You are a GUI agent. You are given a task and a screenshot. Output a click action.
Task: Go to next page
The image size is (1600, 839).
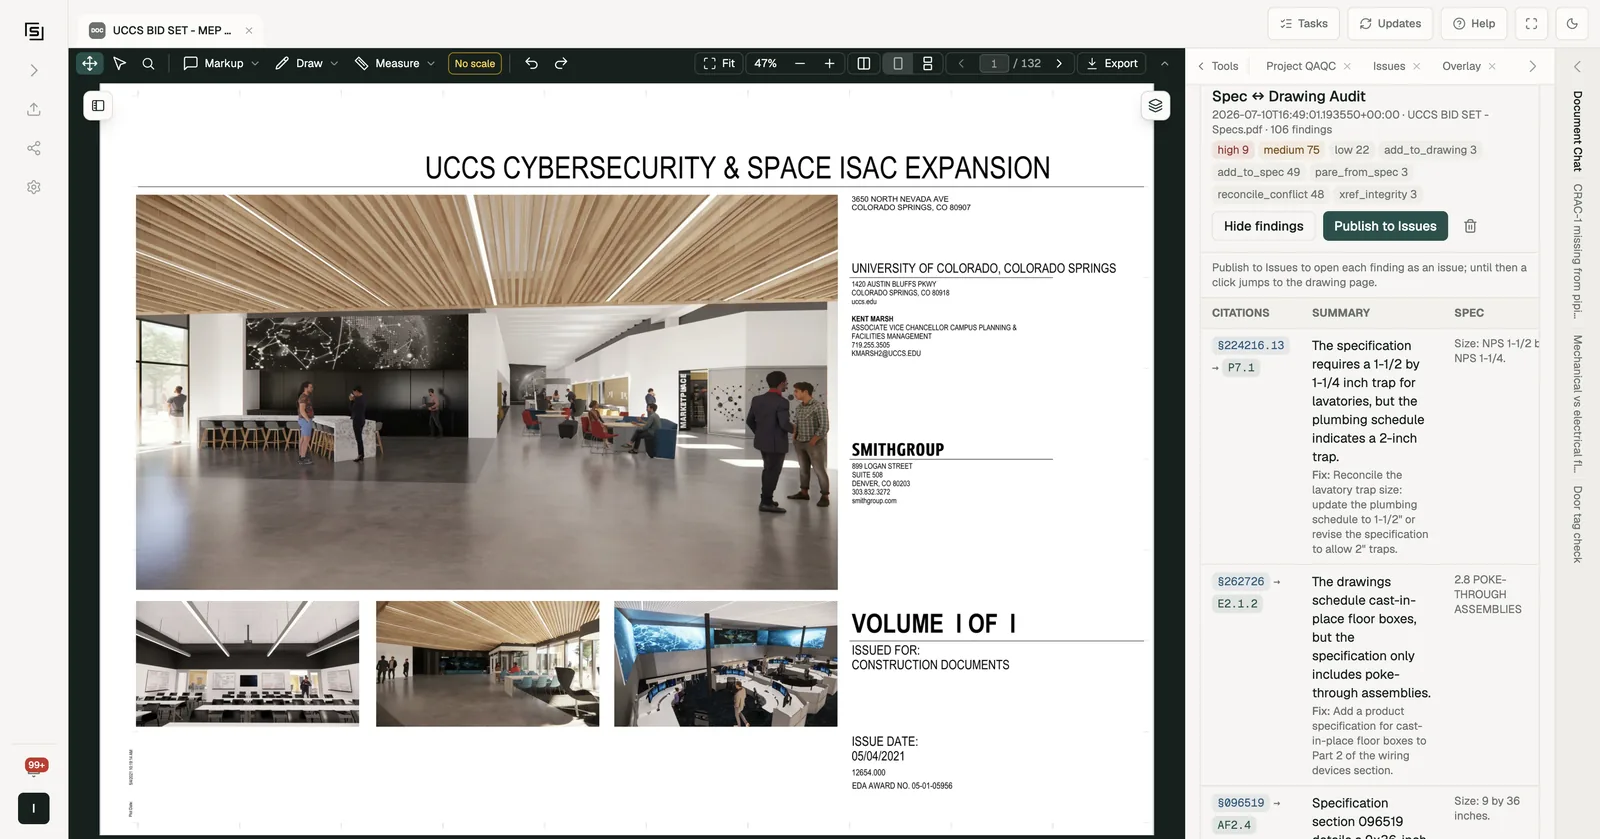[x=1059, y=63]
